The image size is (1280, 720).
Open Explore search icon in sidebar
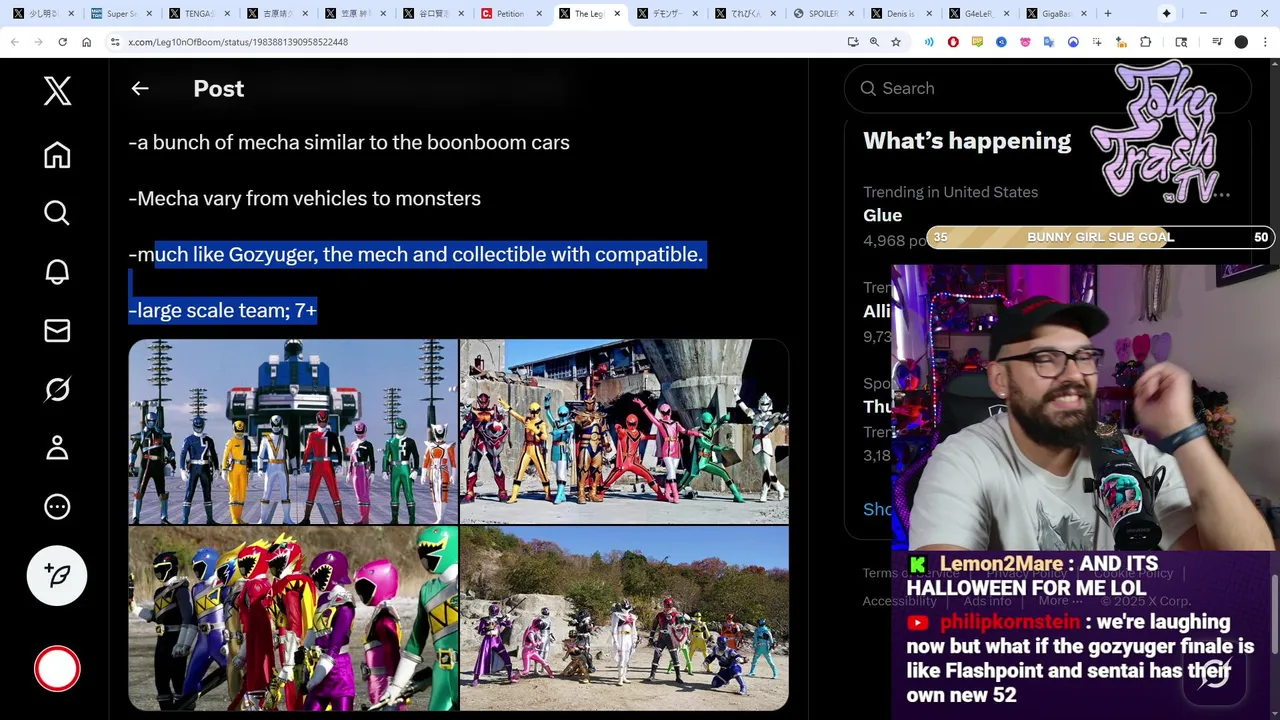[x=57, y=213]
